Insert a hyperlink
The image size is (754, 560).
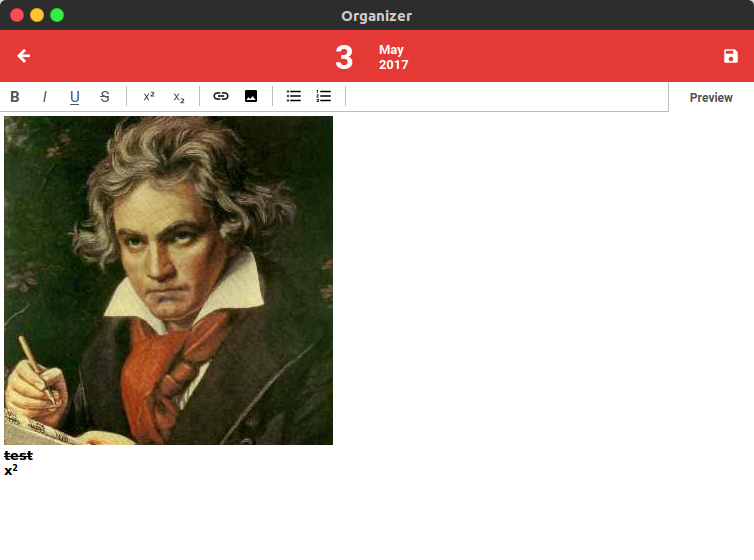point(221,96)
